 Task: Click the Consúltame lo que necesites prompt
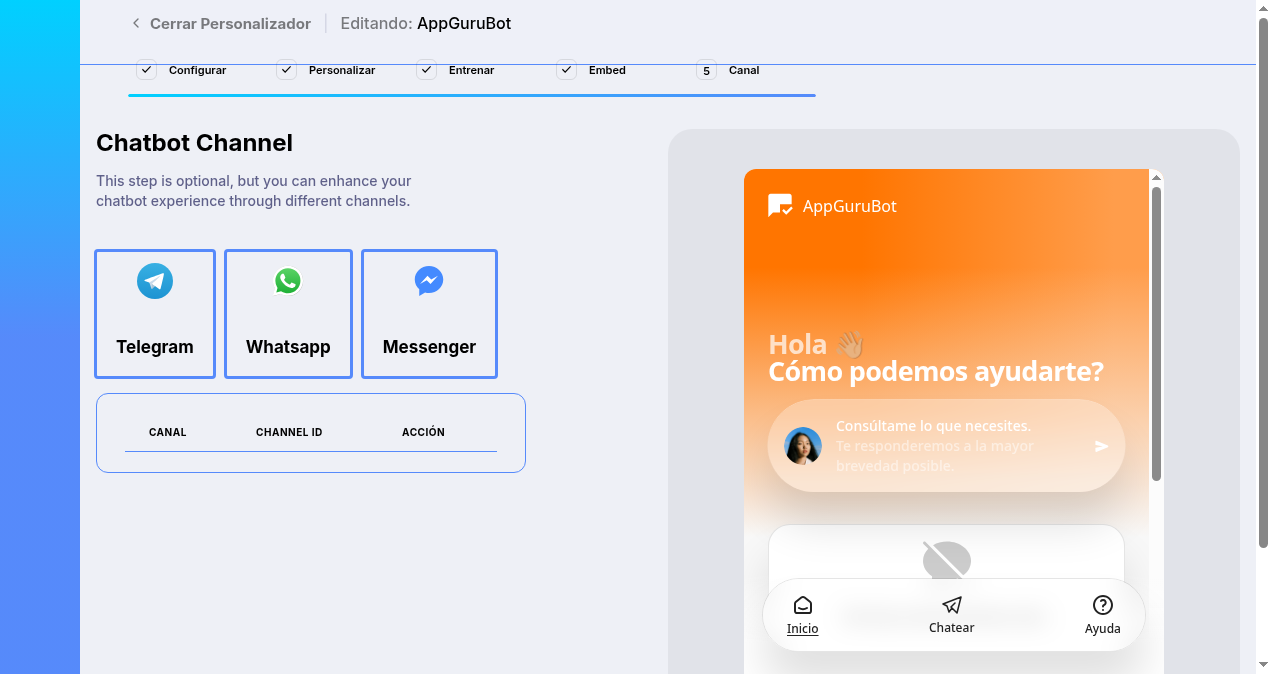click(933, 426)
